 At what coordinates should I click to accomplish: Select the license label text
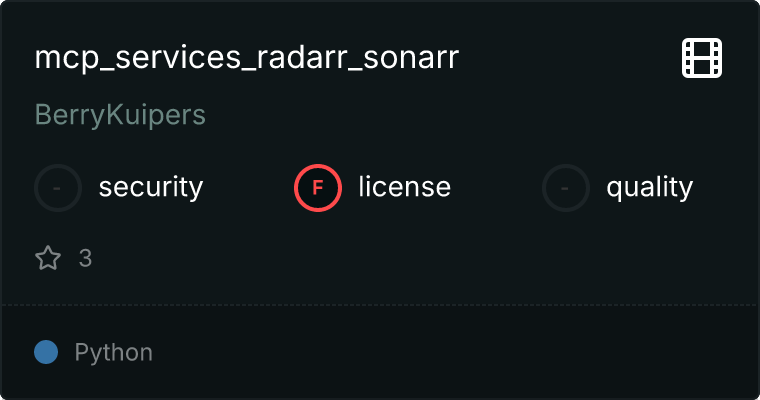[x=404, y=187]
